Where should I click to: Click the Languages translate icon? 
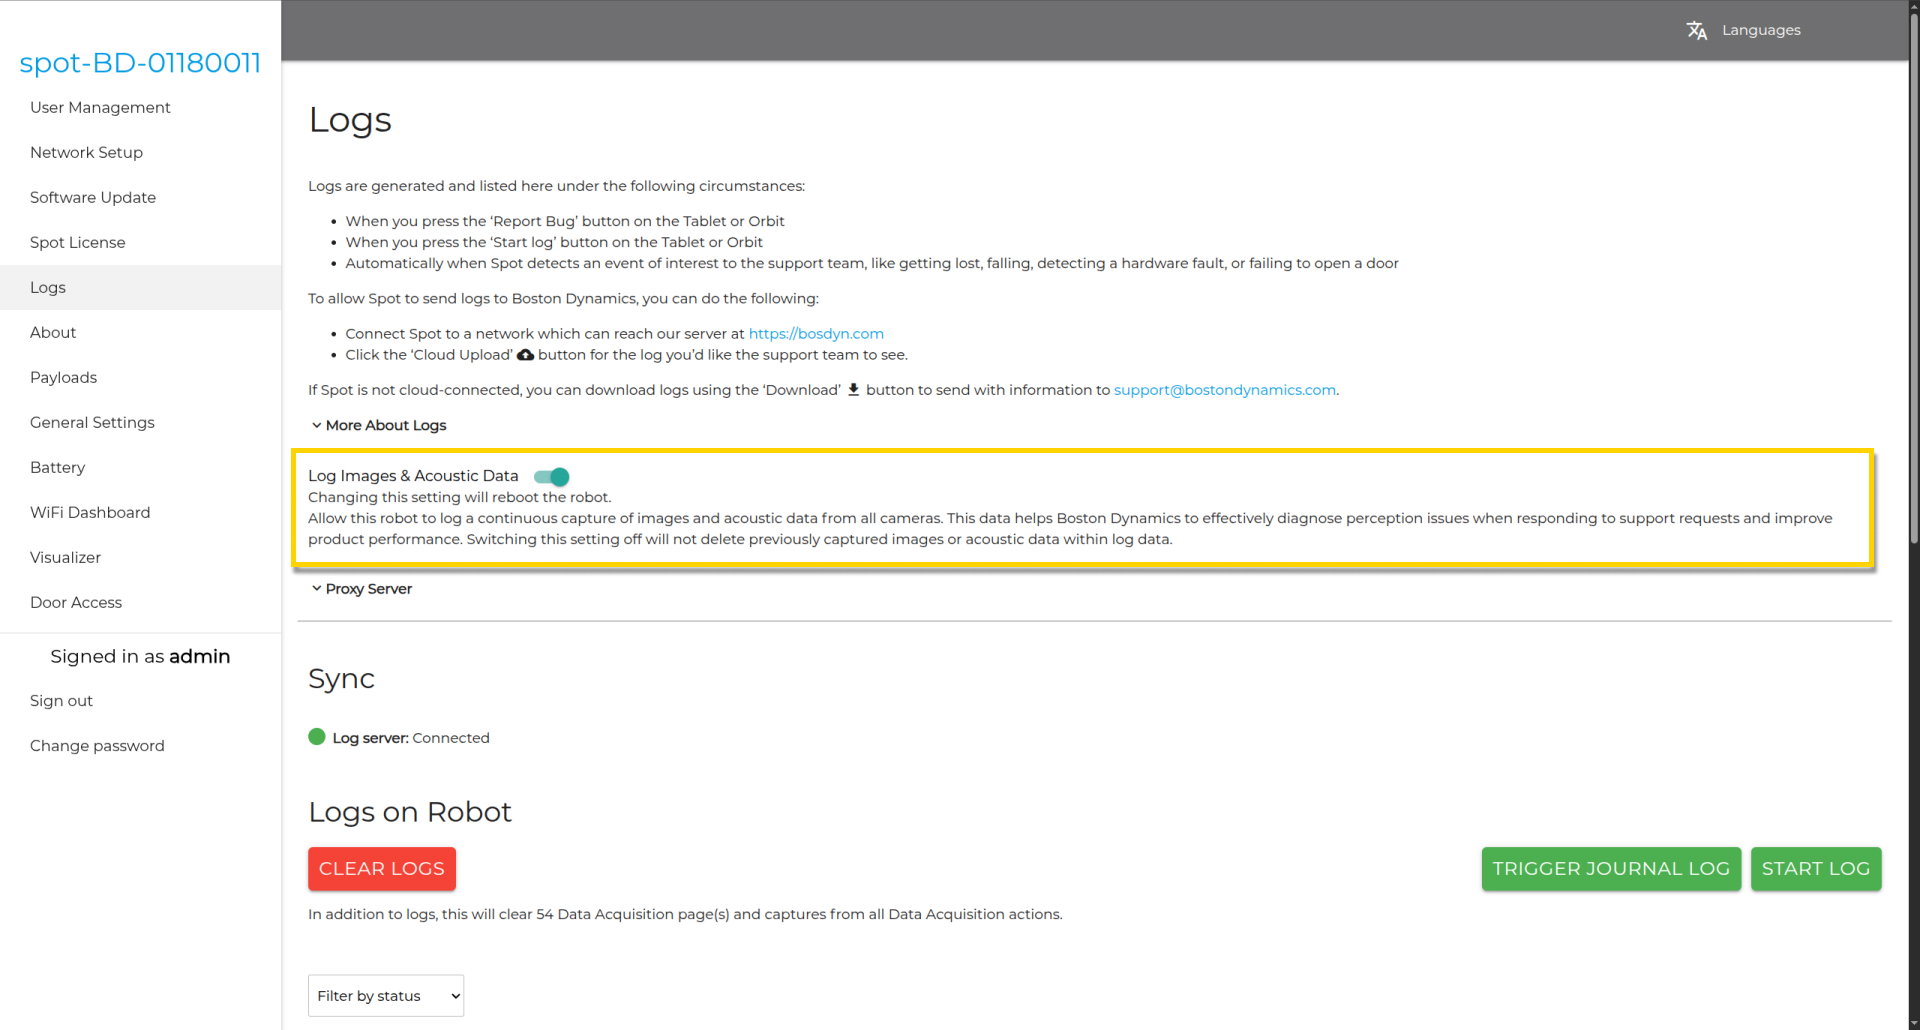point(1696,30)
